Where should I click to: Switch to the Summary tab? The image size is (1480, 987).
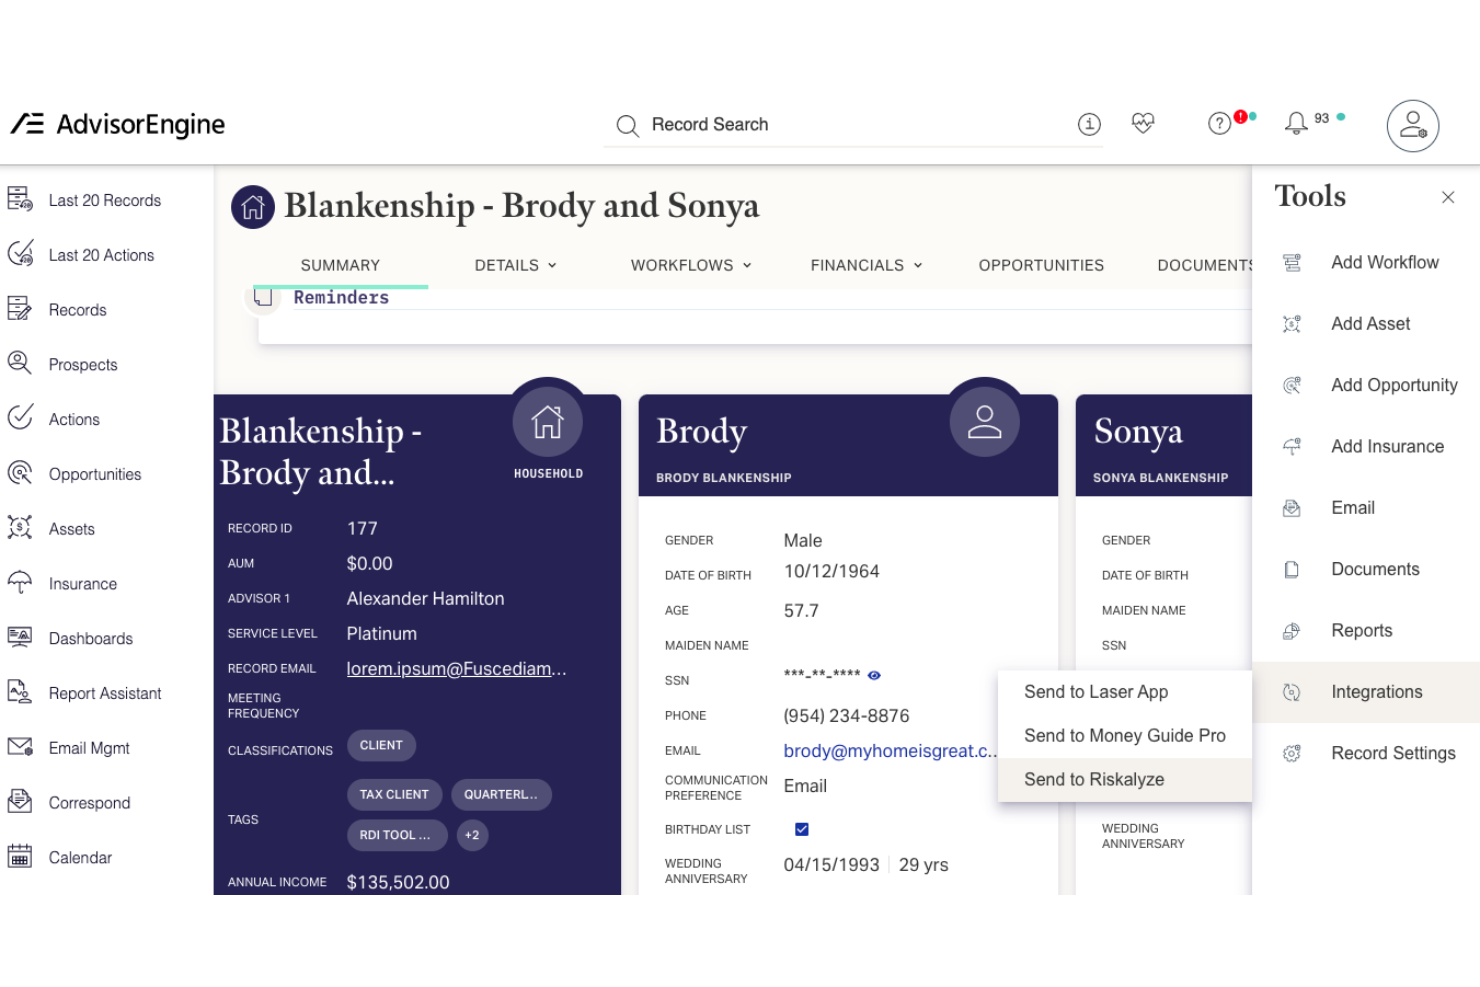click(340, 265)
